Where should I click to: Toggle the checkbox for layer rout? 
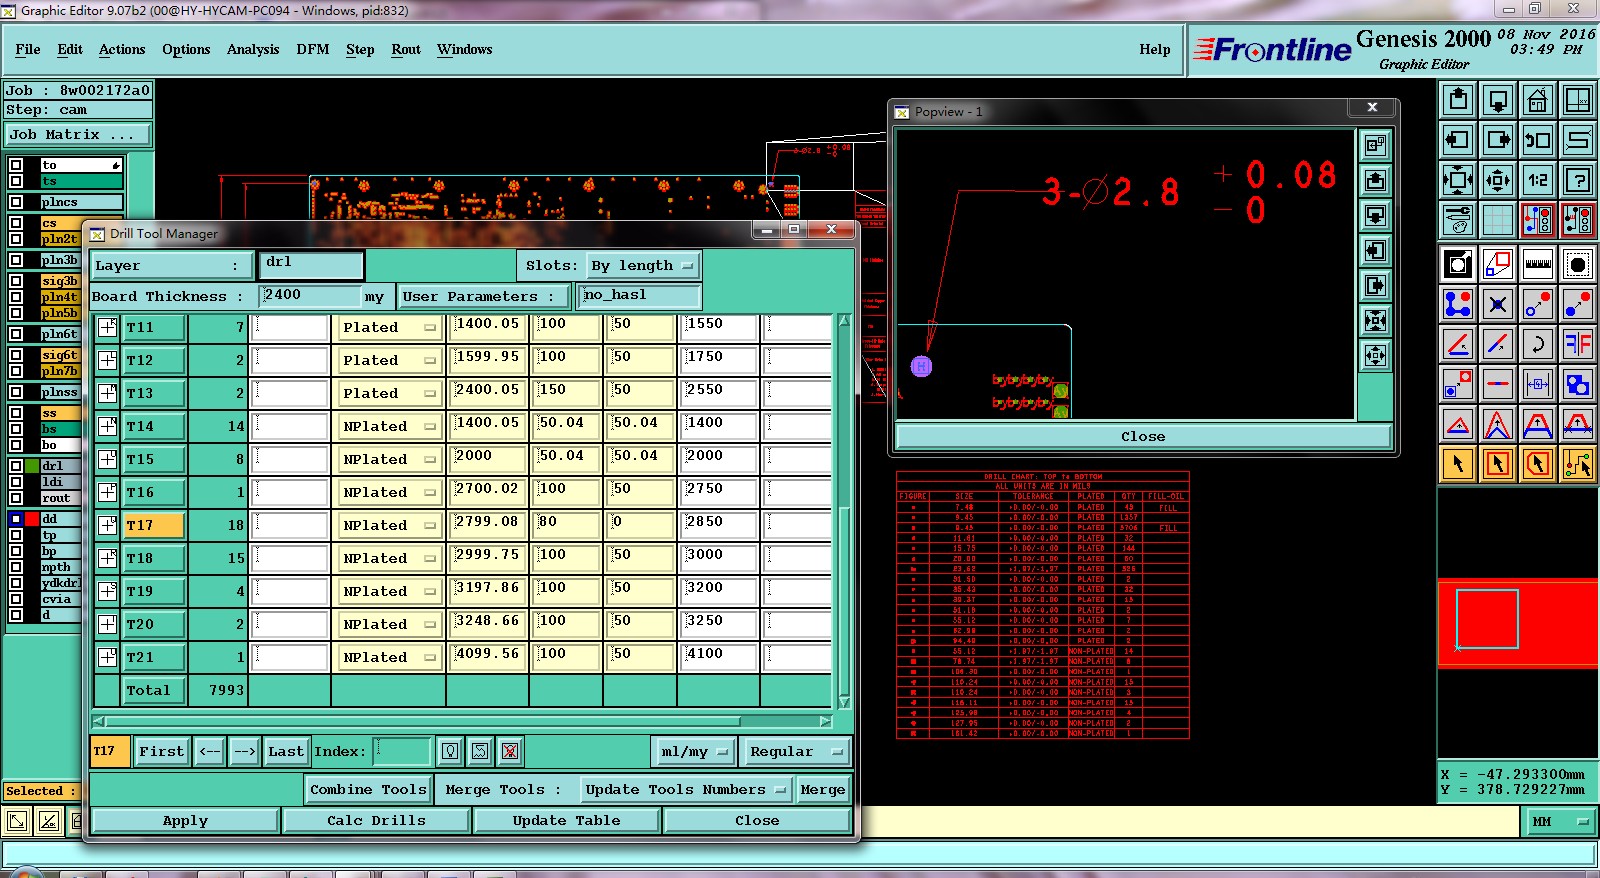coord(16,498)
